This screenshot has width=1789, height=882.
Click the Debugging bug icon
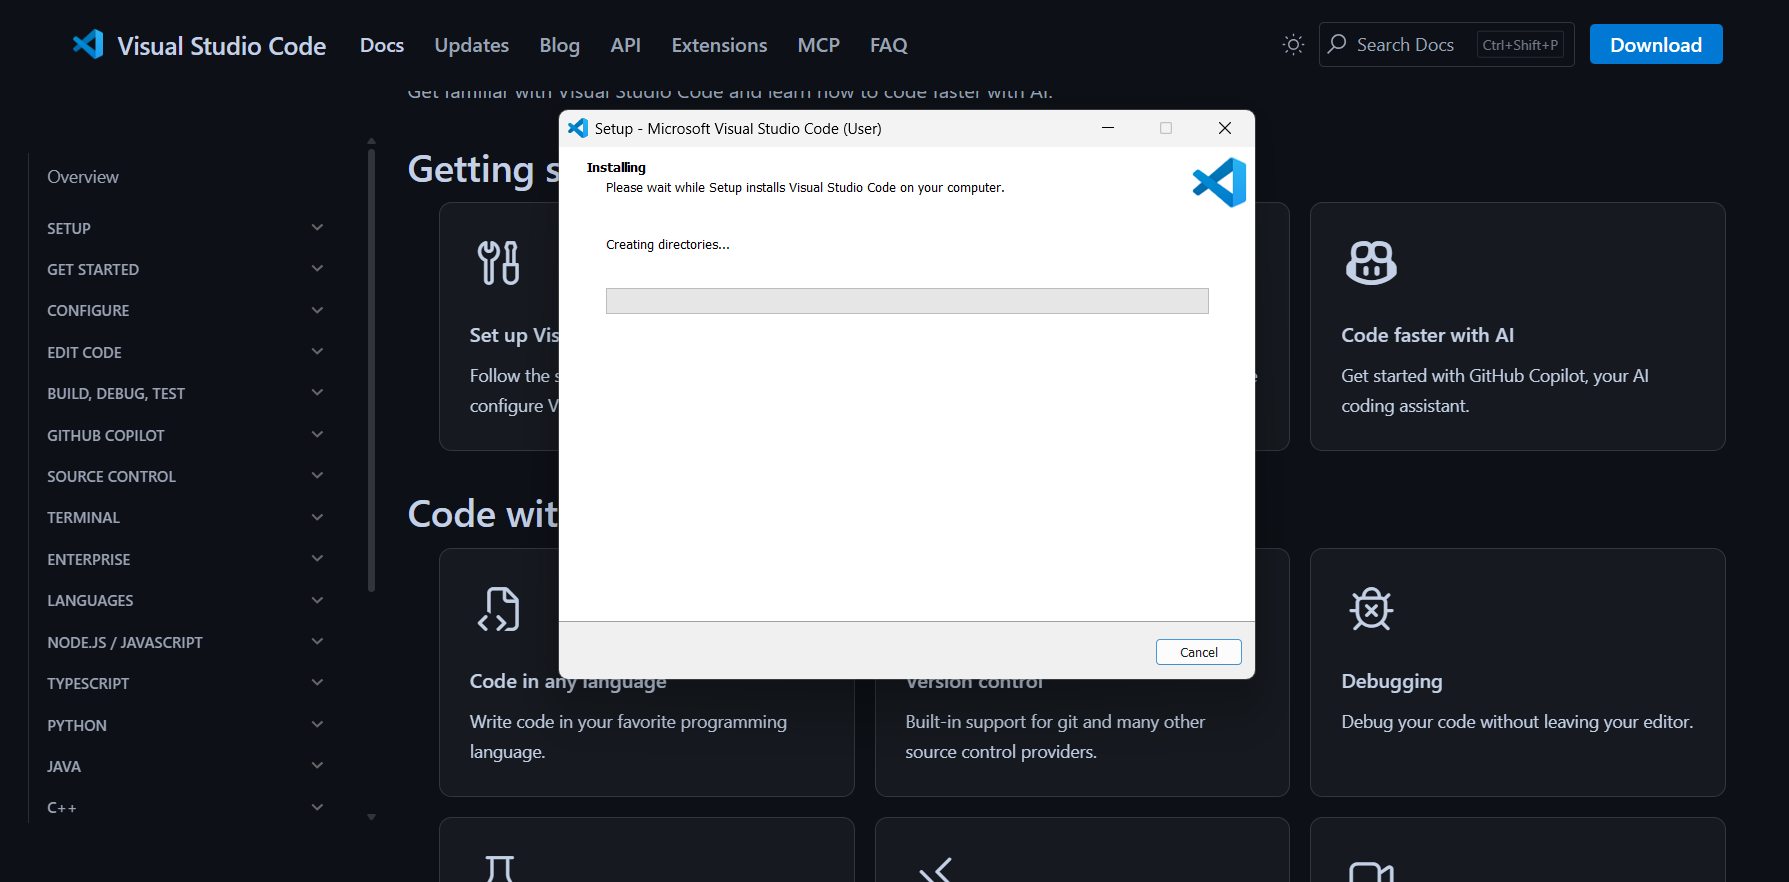(x=1371, y=609)
